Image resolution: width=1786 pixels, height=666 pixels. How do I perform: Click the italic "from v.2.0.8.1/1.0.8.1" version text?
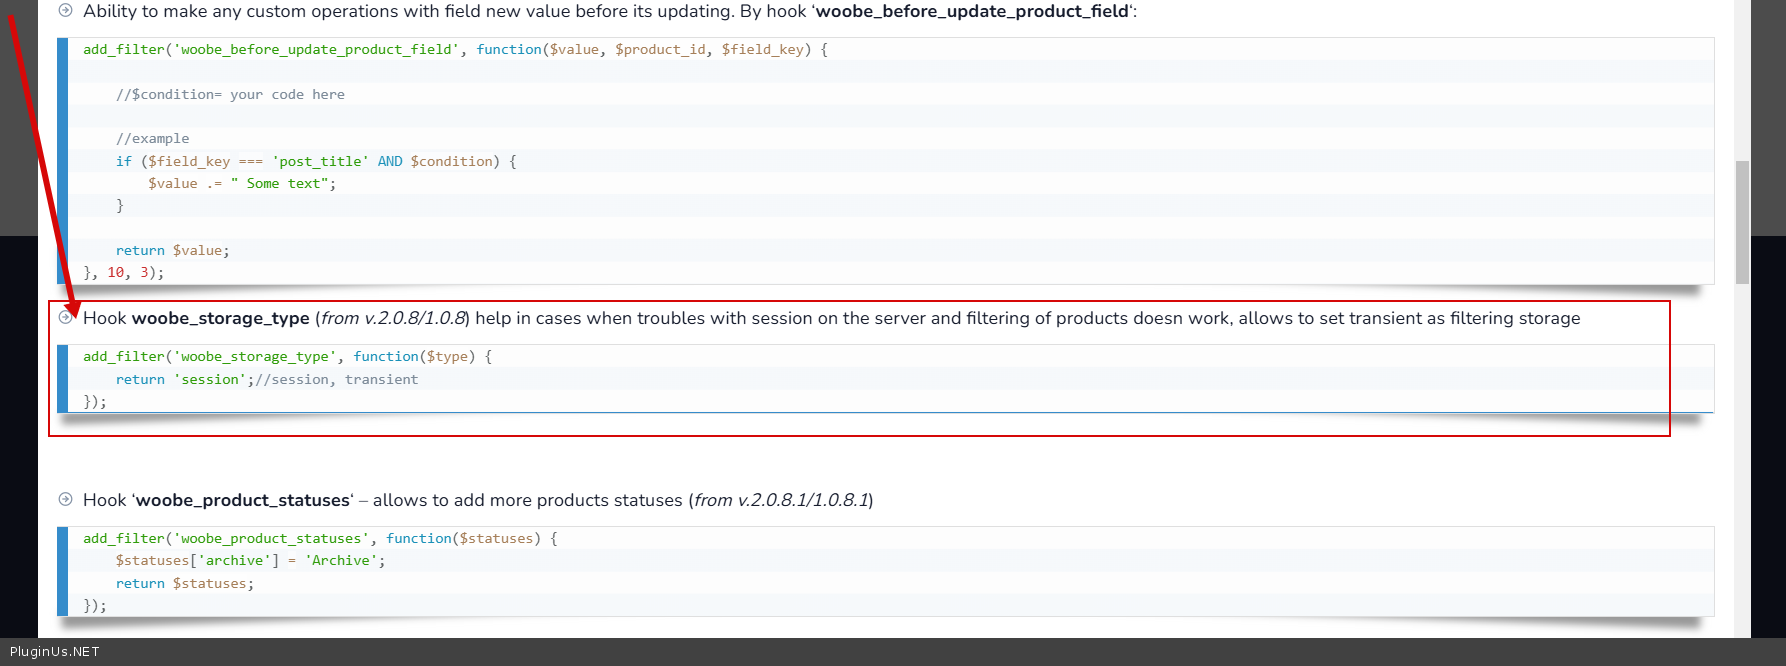[781, 500]
